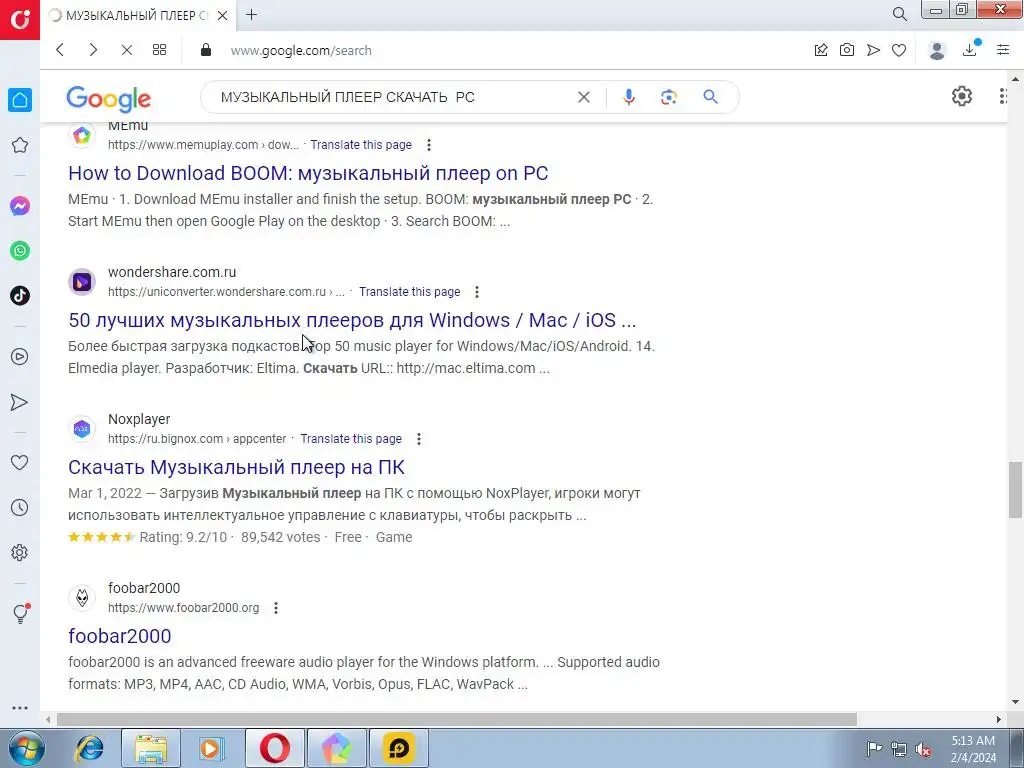Viewport: 1024px width, 768px height.
Task: Open sidebar Settings gear
Action: [20, 552]
